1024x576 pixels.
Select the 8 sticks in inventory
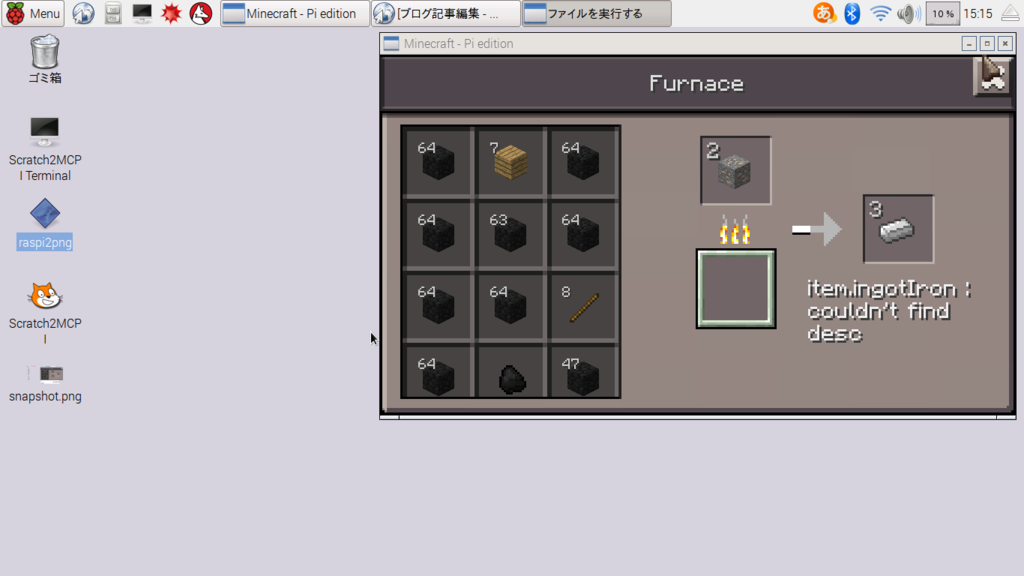[583, 306]
